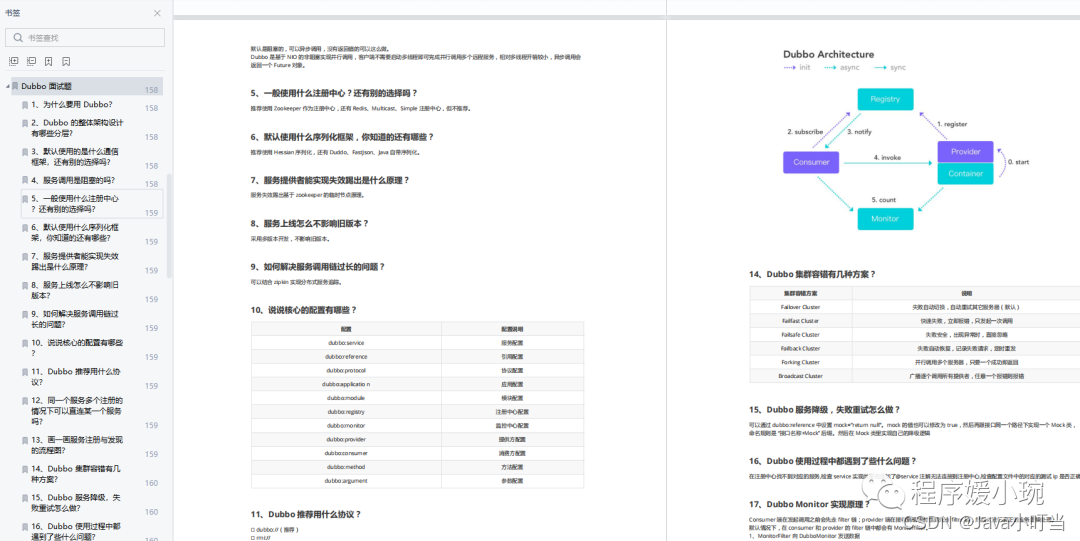The width and height of the screenshot is (1080, 541).
Task: Focus the 书签查找 search field
Action: pyautogui.click(x=85, y=37)
